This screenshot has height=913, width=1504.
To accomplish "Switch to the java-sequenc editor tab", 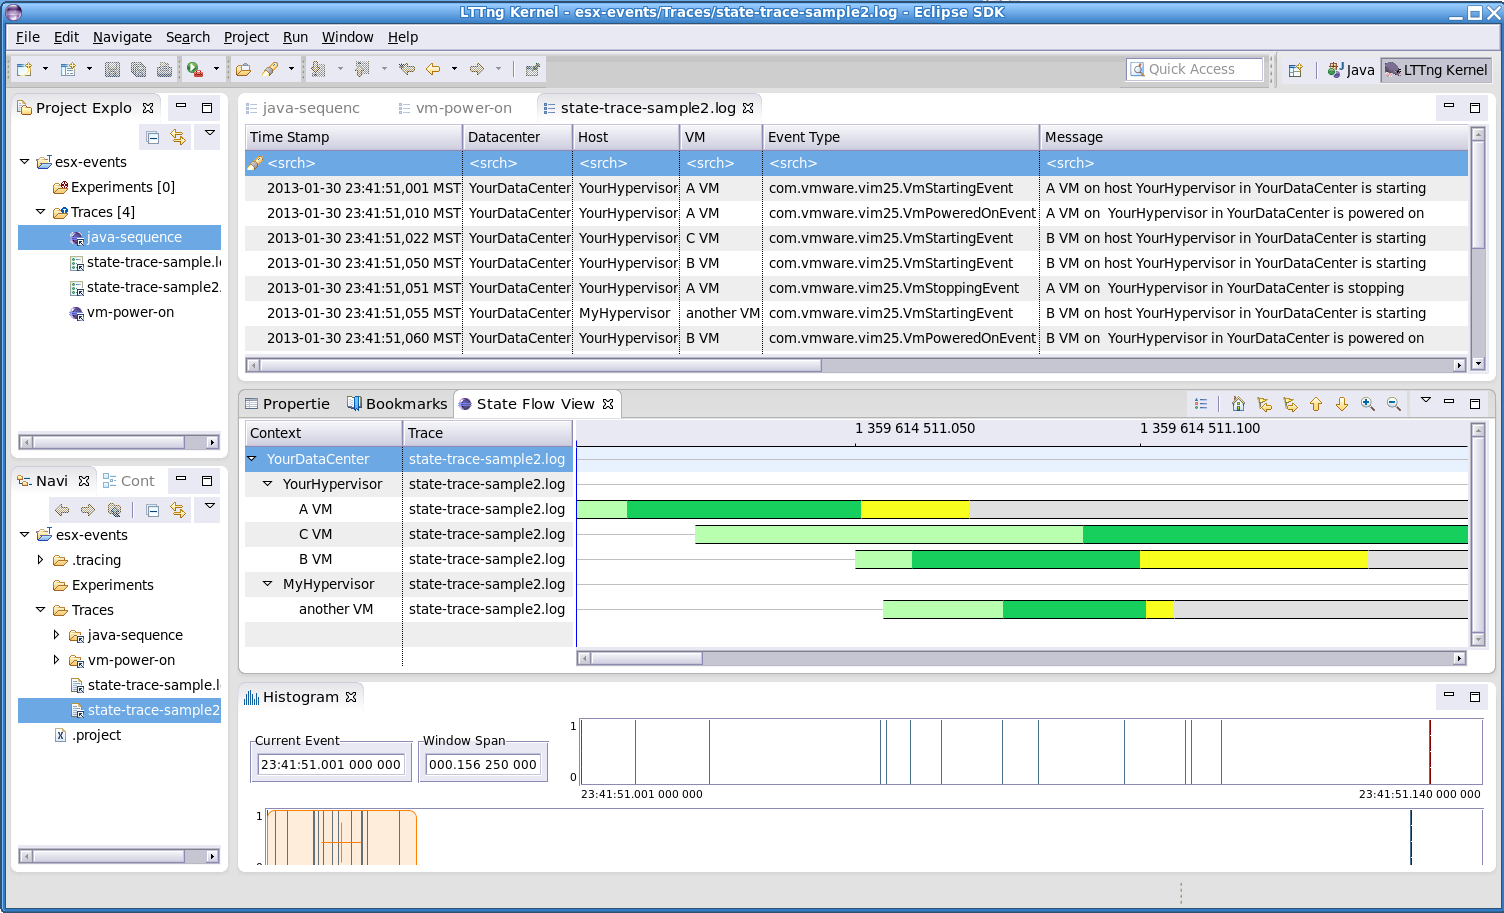I will 303,108.
